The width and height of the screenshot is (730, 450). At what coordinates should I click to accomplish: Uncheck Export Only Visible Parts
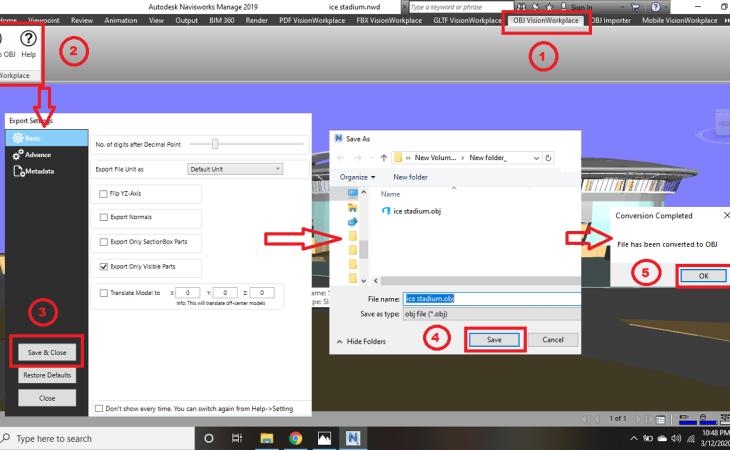tap(103, 267)
